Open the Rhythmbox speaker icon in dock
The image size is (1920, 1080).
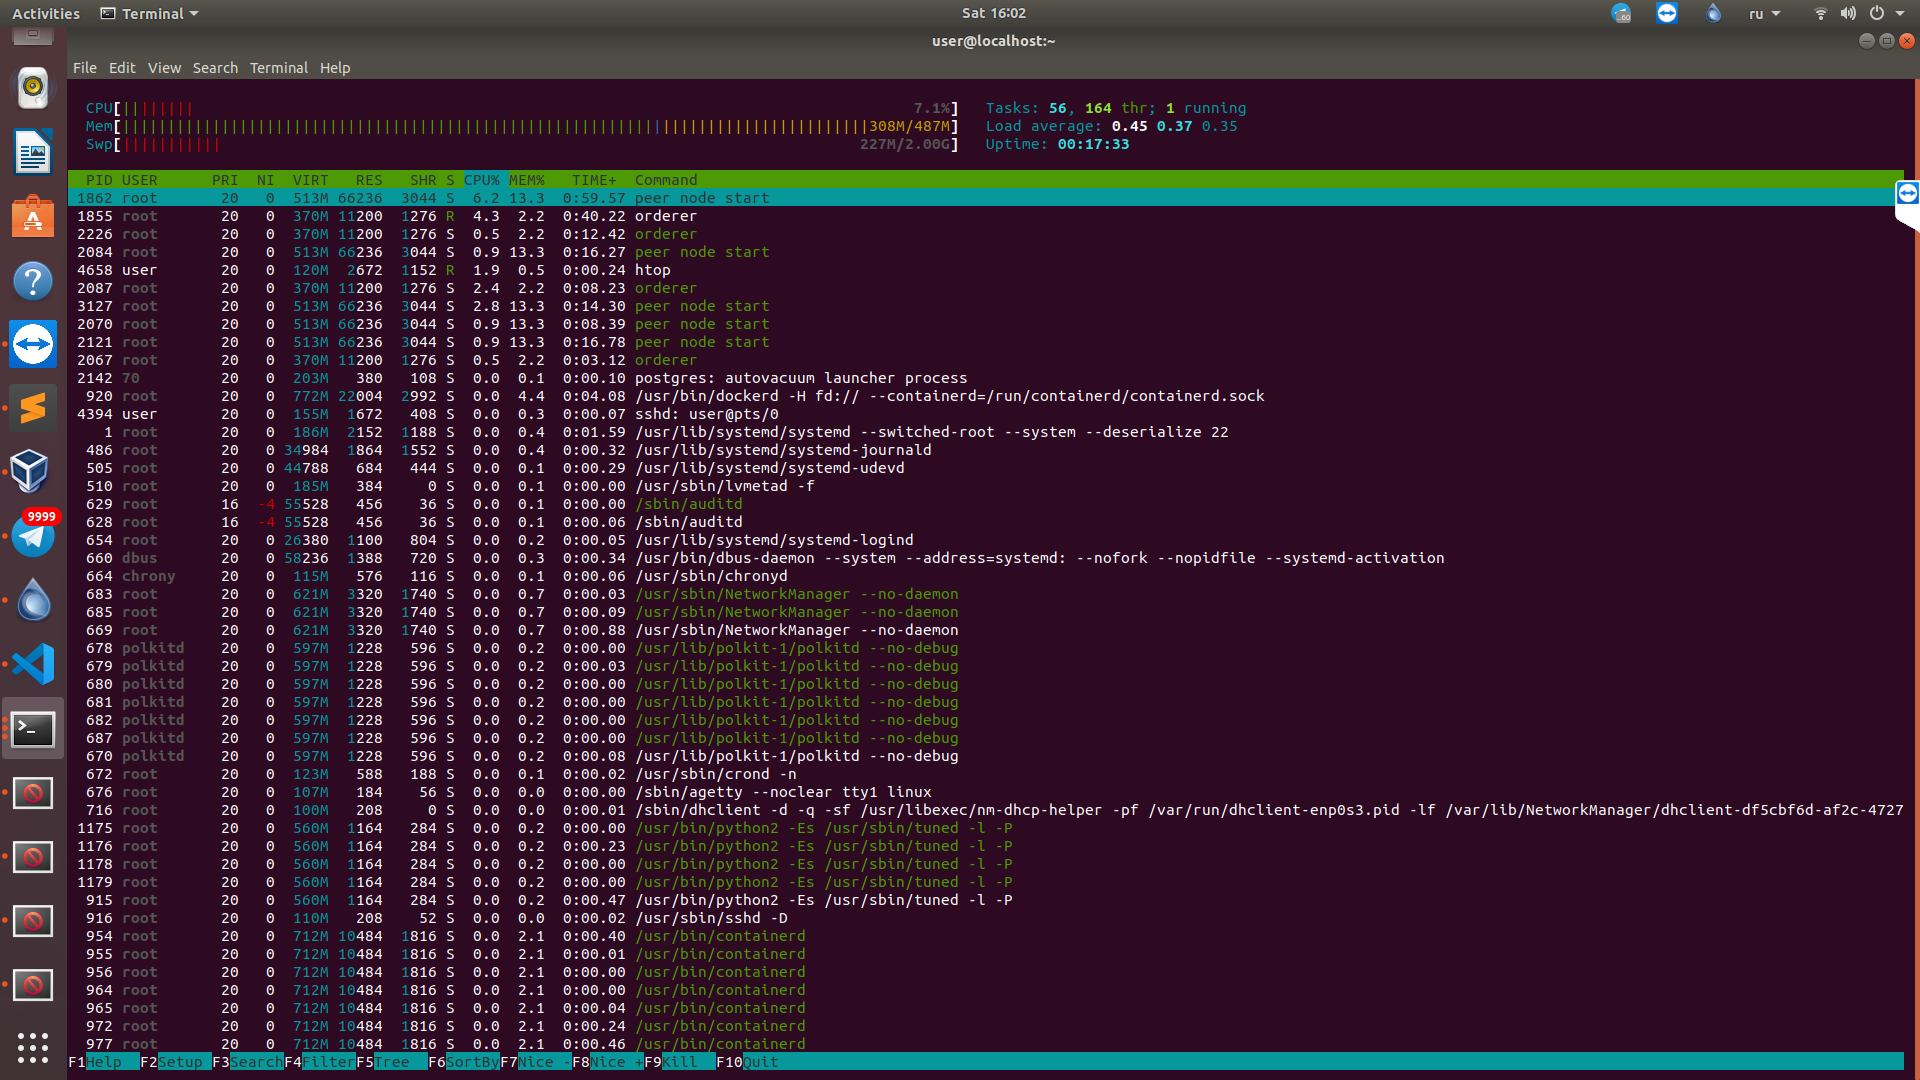click(x=33, y=89)
